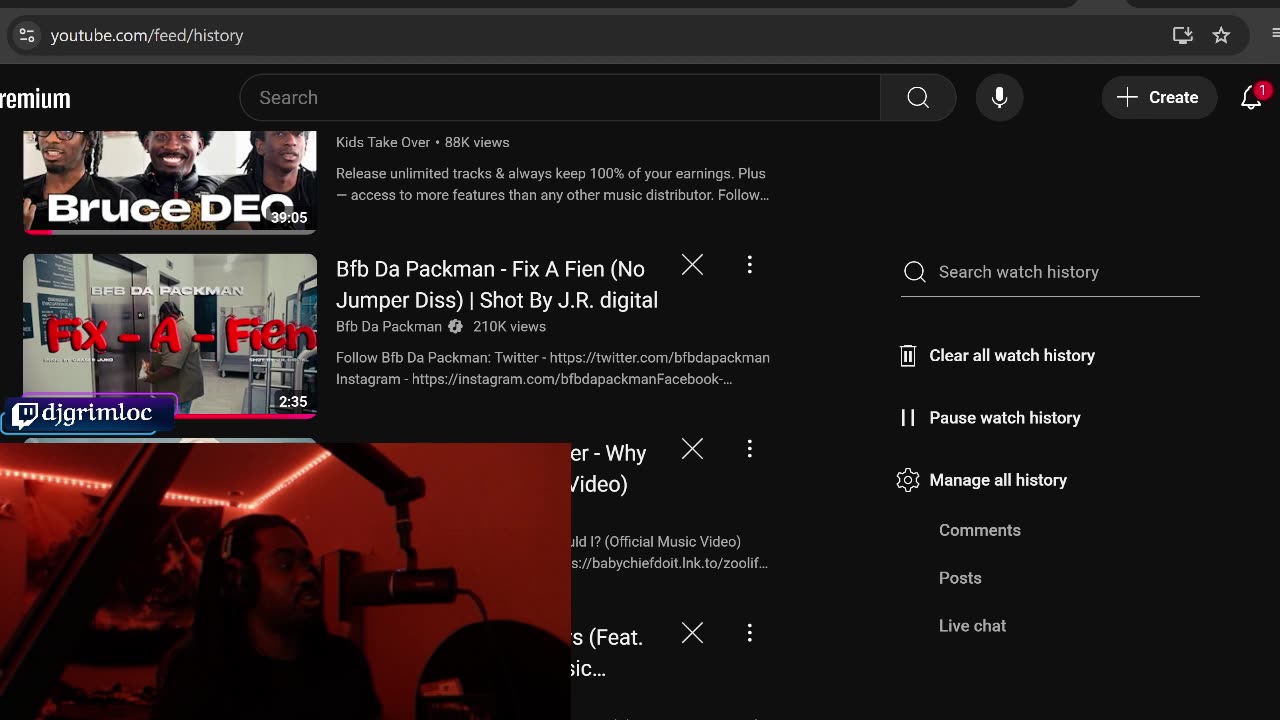This screenshot has width=1280, height=720.
Task: Open more actions for the 'Why' video
Action: [749, 449]
